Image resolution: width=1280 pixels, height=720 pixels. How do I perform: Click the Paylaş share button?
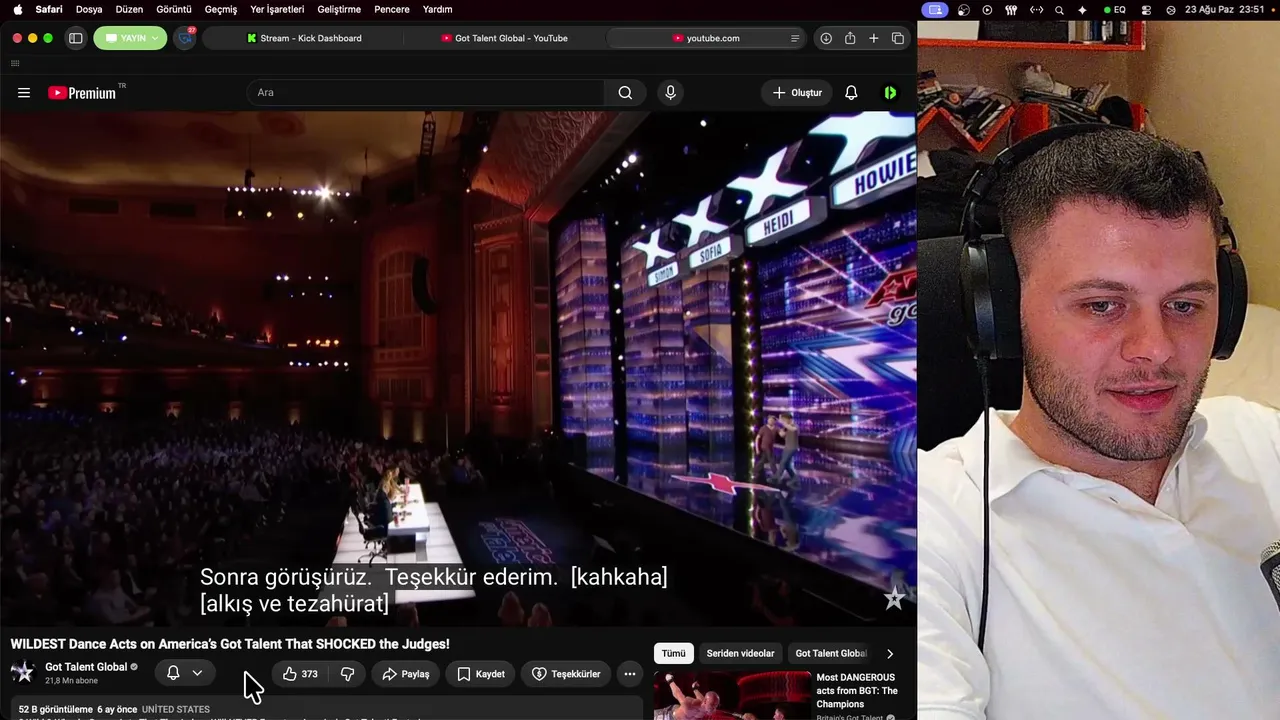pos(406,674)
